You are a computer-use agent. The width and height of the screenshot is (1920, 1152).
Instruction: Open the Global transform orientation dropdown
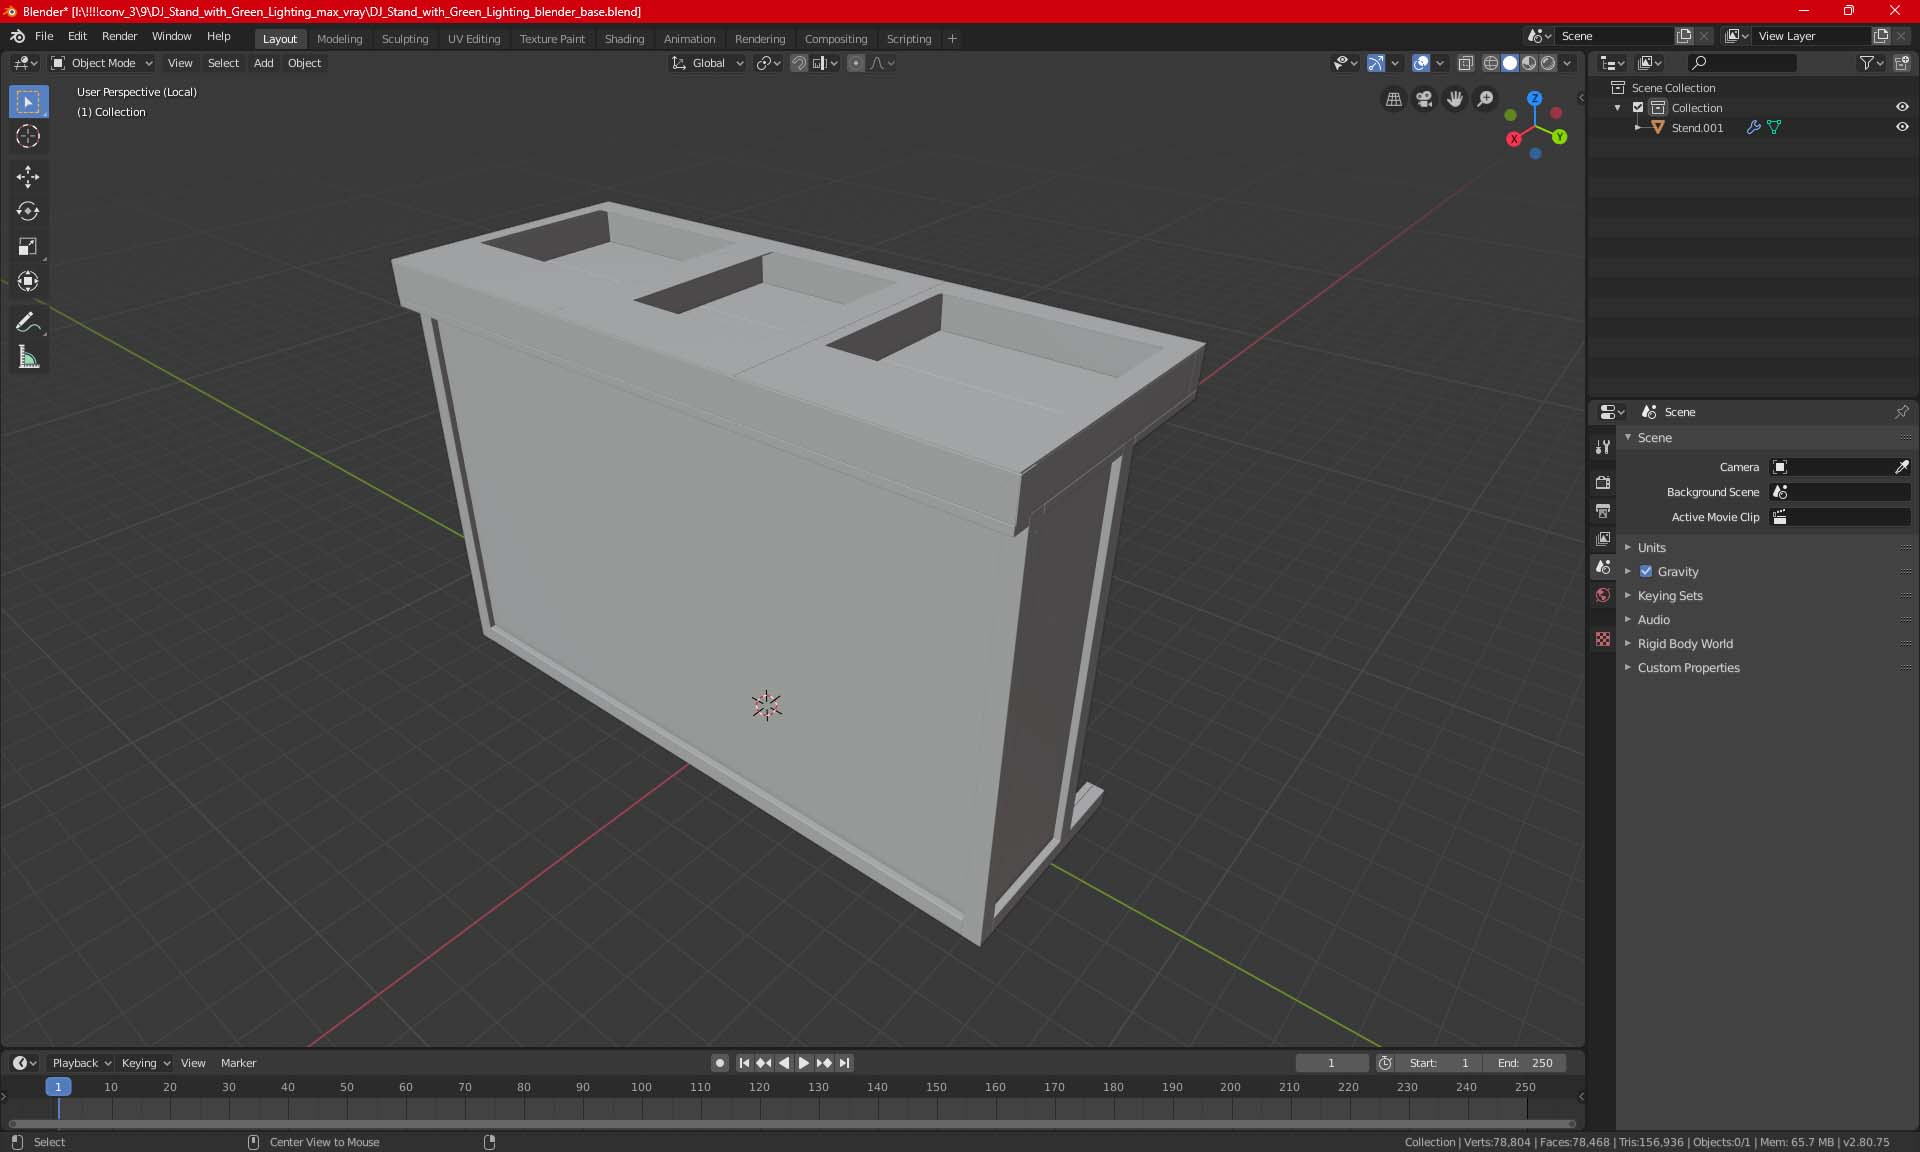pos(707,63)
